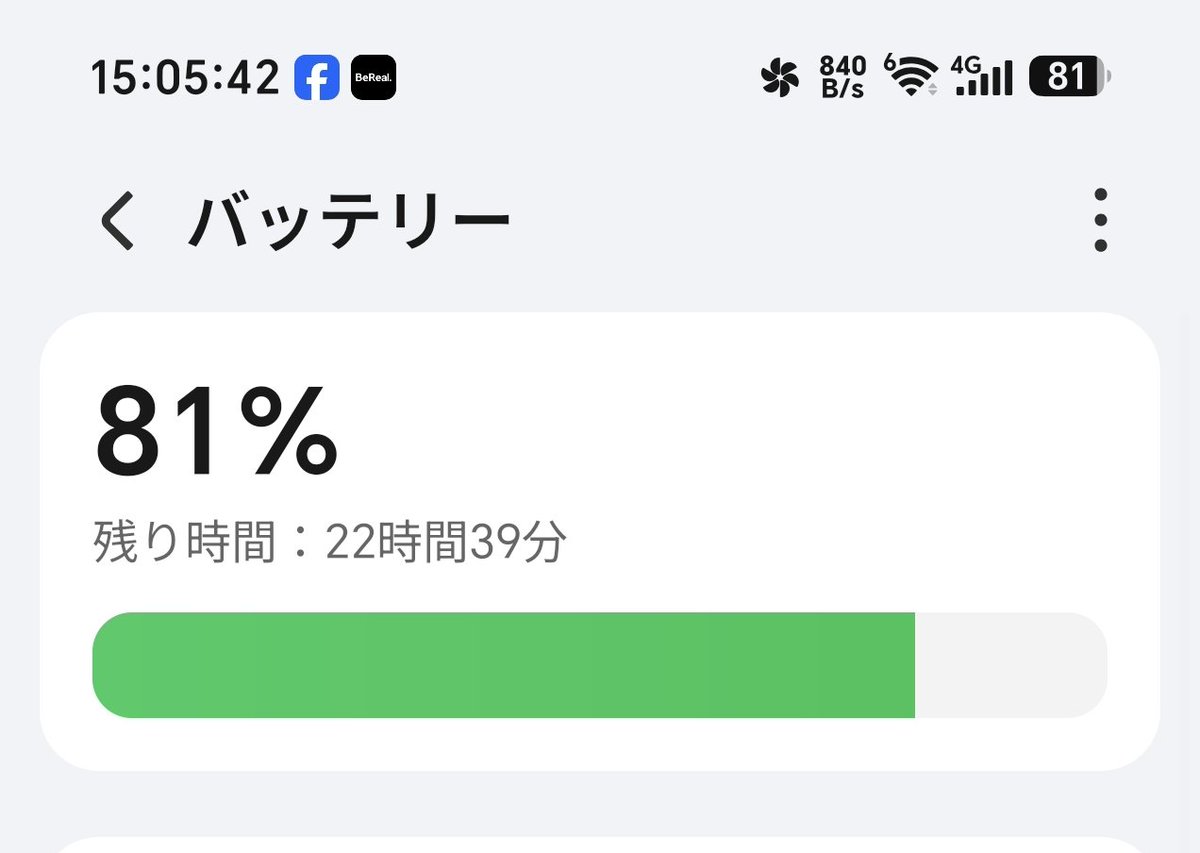Tap the Facebook notification icon
This screenshot has height=853, width=1200.
point(317,78)
